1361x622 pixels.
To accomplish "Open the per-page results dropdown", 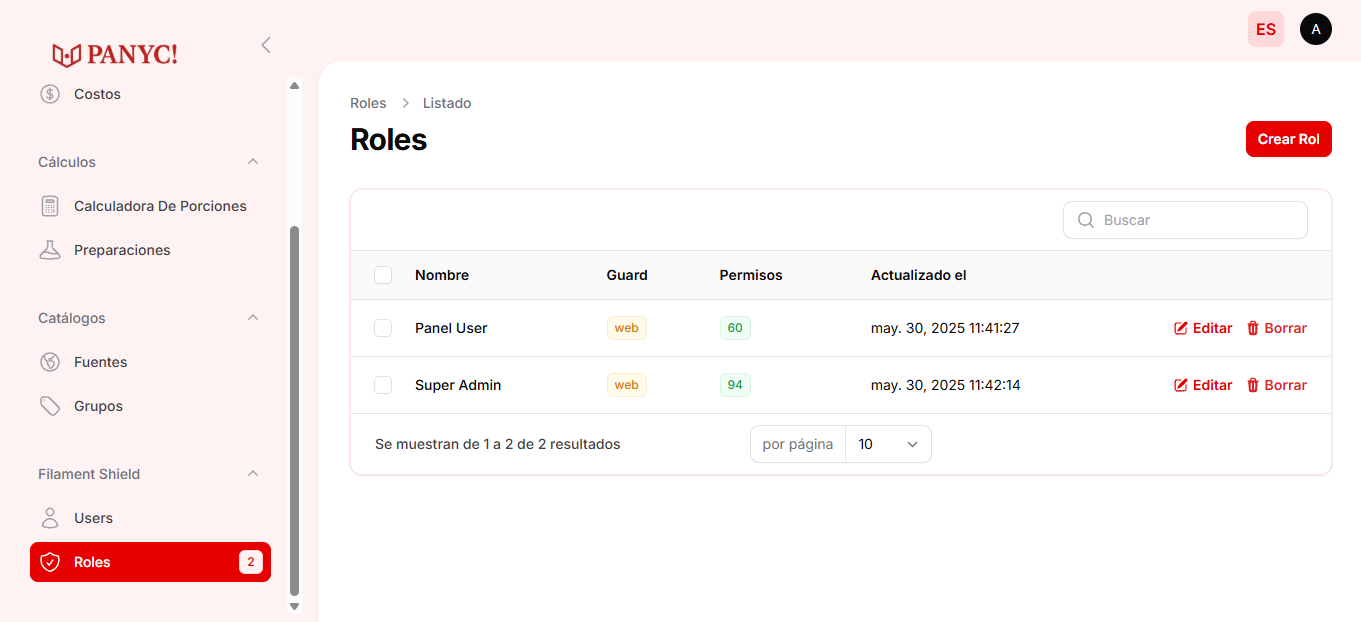I will [x=887, y=444].
